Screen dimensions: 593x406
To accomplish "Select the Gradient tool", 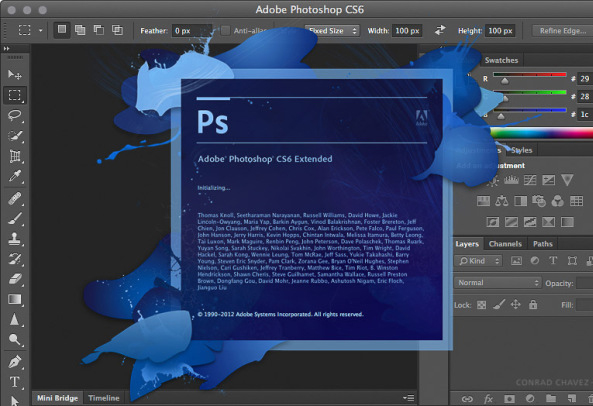I will (15, 299).
